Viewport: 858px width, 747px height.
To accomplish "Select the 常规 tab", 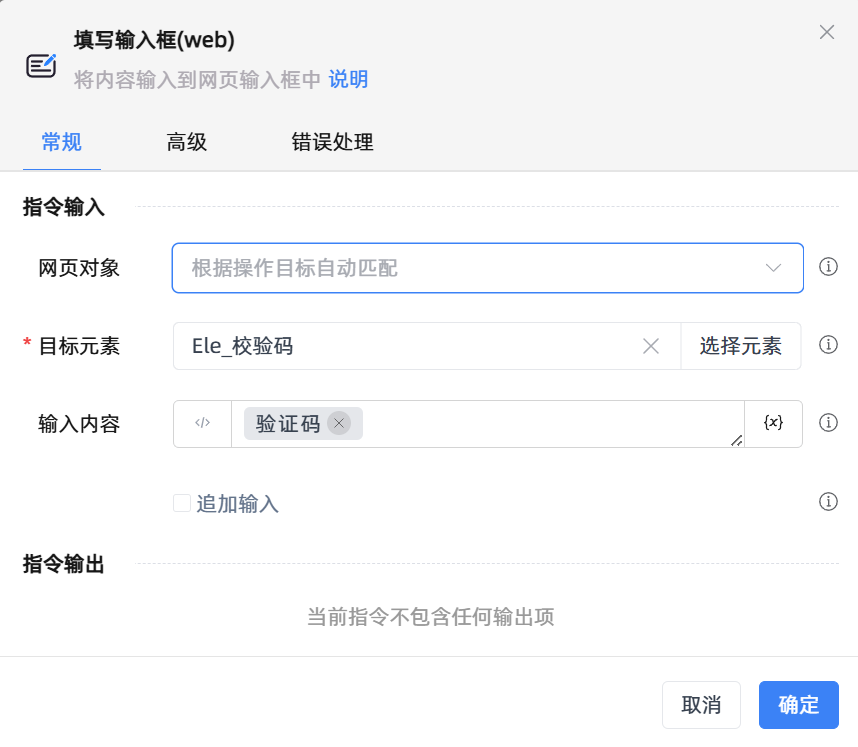I will tap(61, 142).
